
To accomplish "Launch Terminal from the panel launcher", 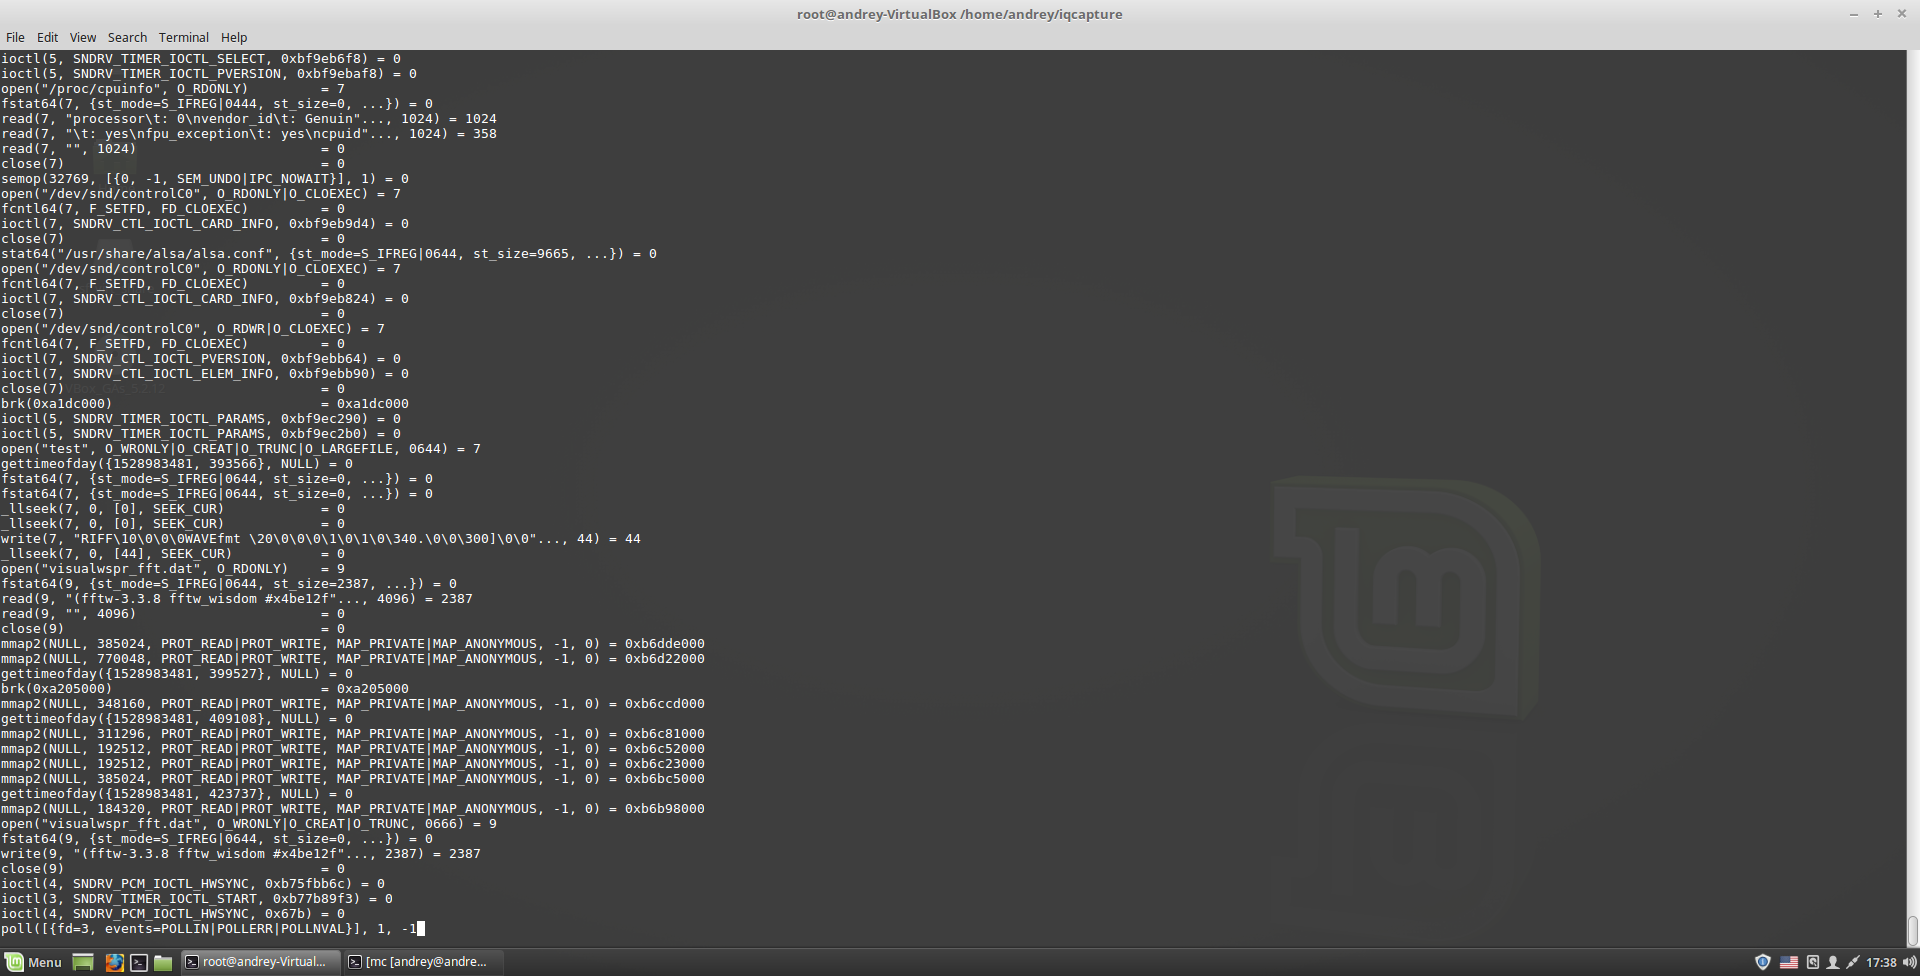I will [139, 962].
